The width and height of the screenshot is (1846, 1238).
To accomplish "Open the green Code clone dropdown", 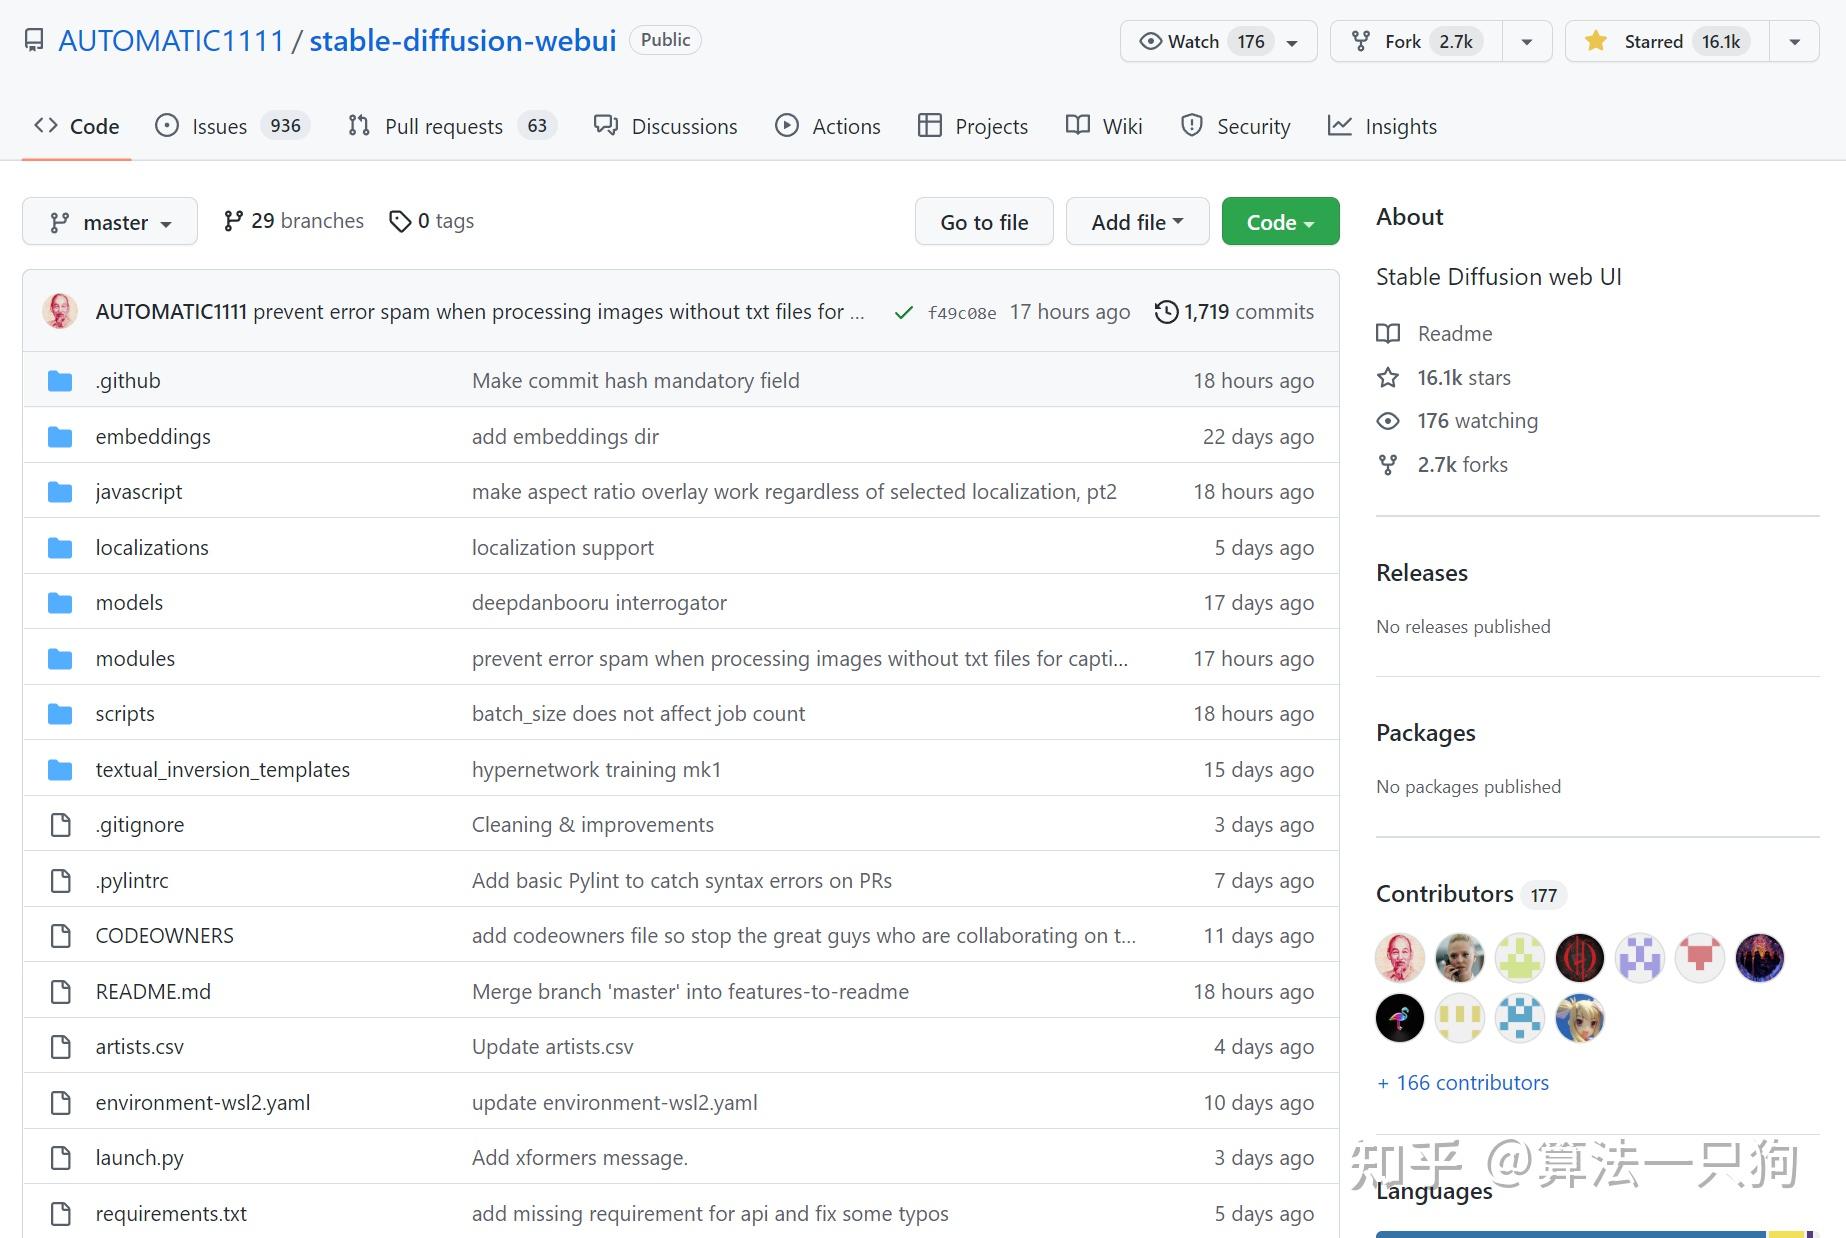I will [x=1280, y=222].
